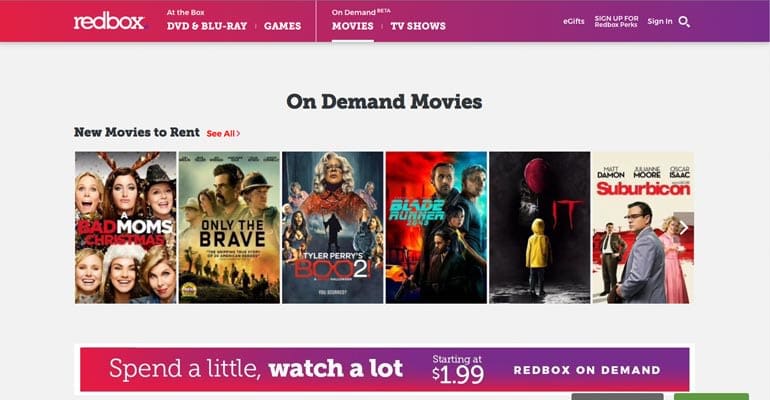
Task: Open the eGifts link
Action: click(x=574, y=21)
